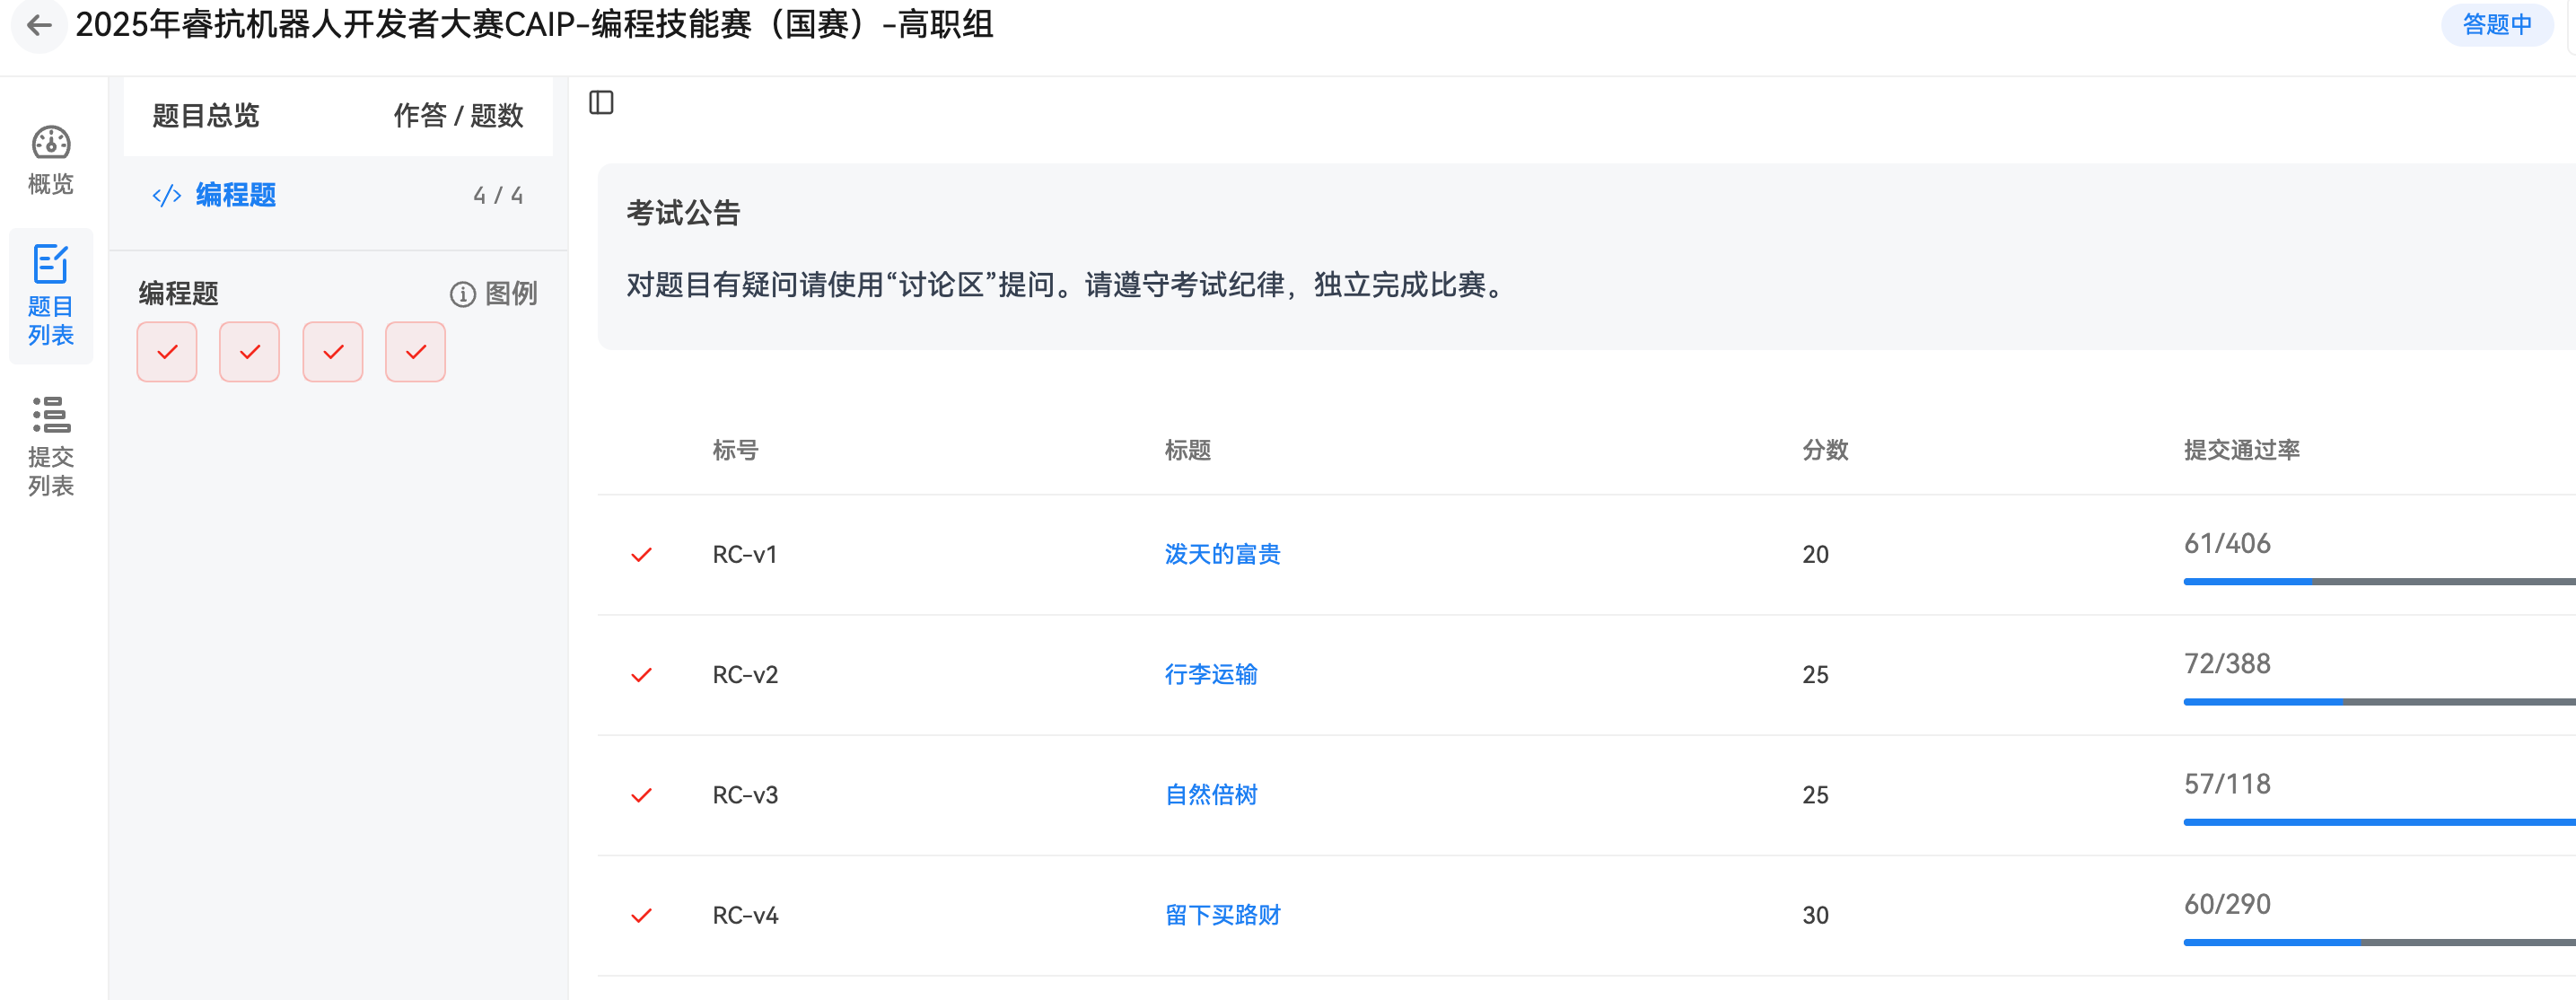Expand the 编程题 category row

[x=236, y=195]
